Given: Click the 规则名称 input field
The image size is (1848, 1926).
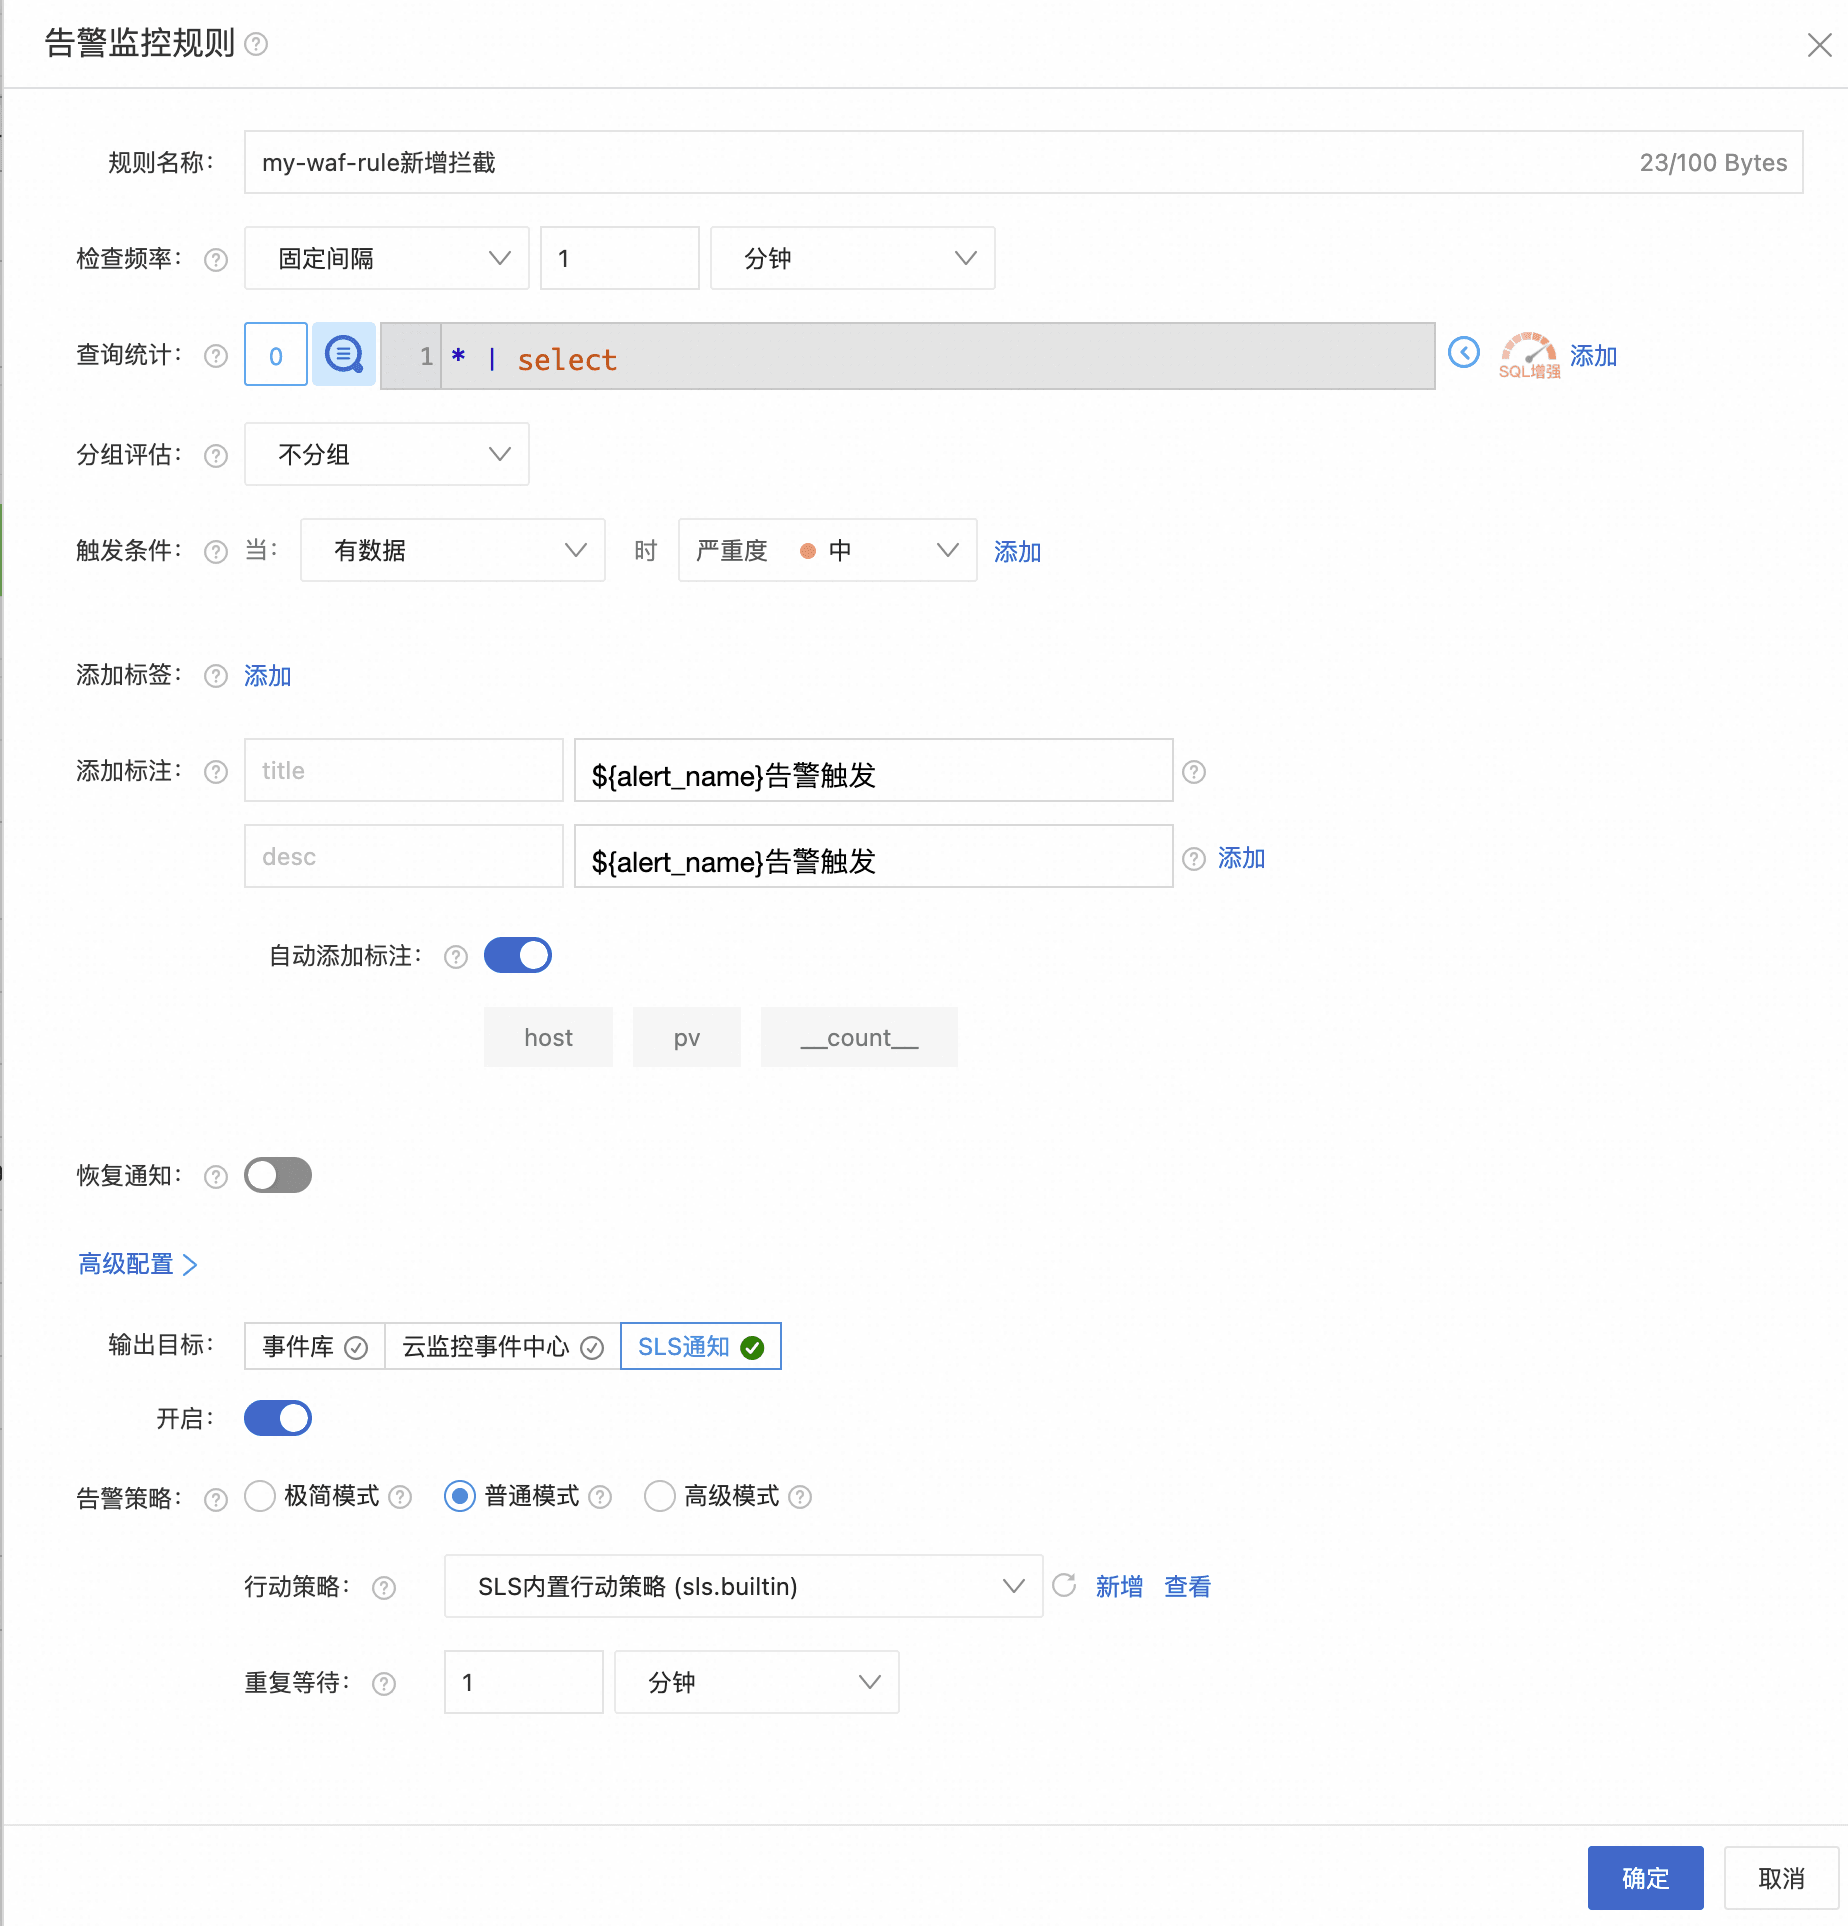Looking at the screenshot, I should tap(940, 162).
